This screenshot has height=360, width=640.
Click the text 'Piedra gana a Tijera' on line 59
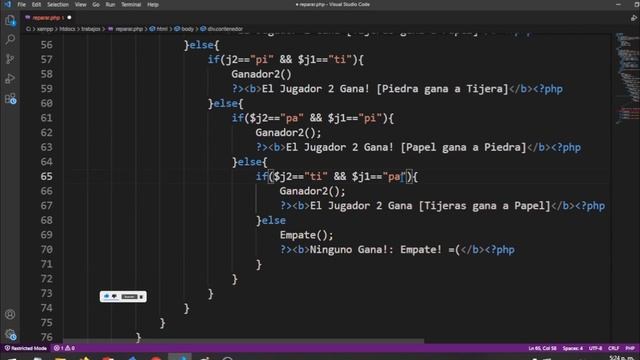[x=442, y=89]
